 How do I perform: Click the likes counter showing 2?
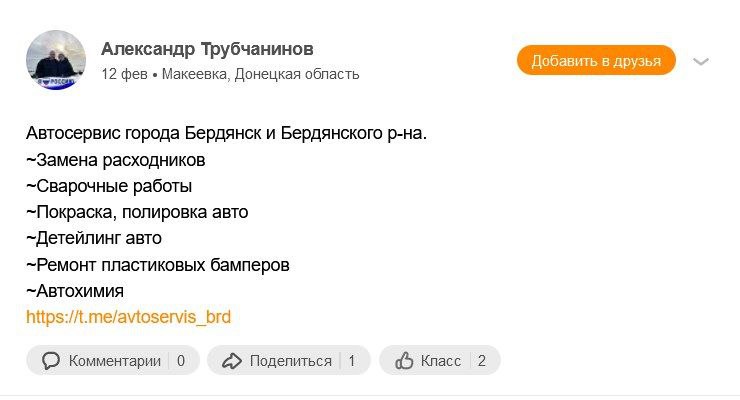481,361
